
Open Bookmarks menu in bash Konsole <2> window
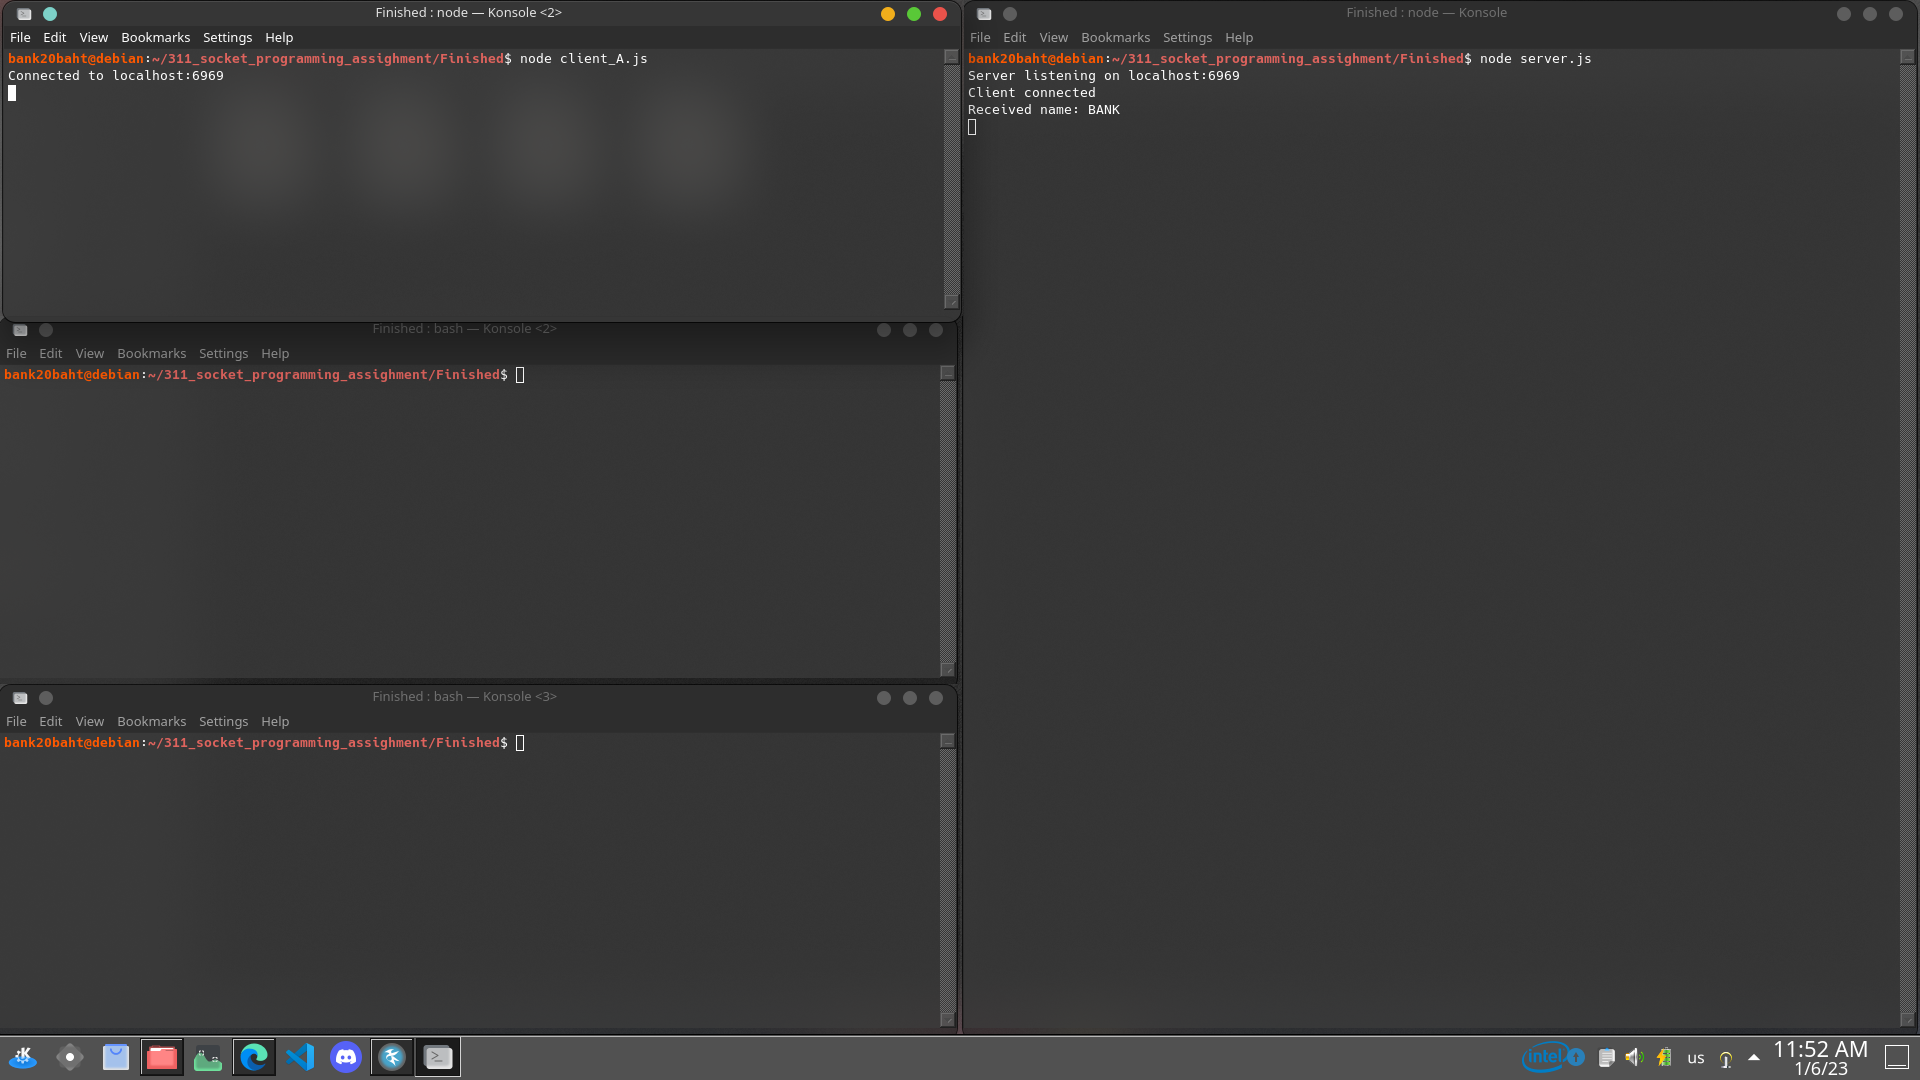coord(151,353)
